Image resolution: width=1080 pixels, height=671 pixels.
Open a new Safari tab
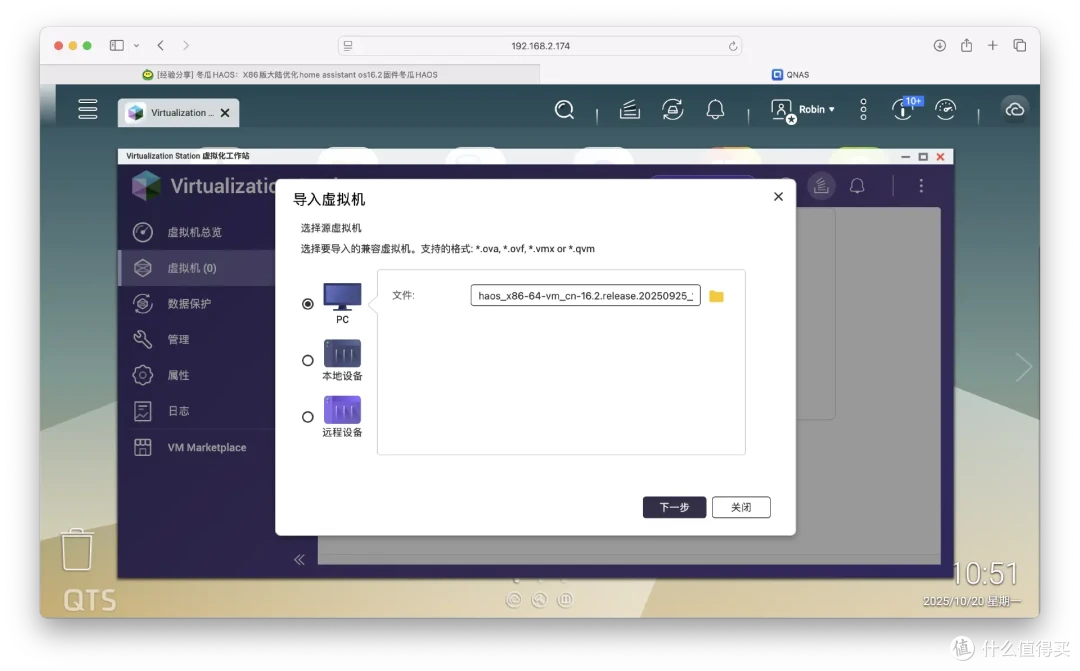(x=993, y=45)
